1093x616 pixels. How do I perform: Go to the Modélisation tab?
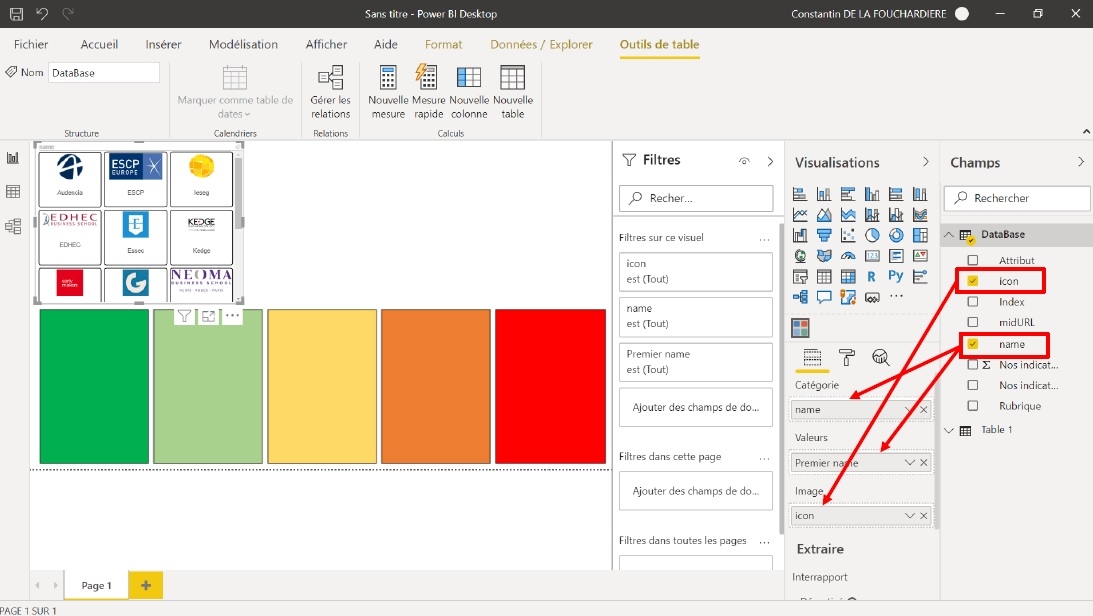click(243, 44)
